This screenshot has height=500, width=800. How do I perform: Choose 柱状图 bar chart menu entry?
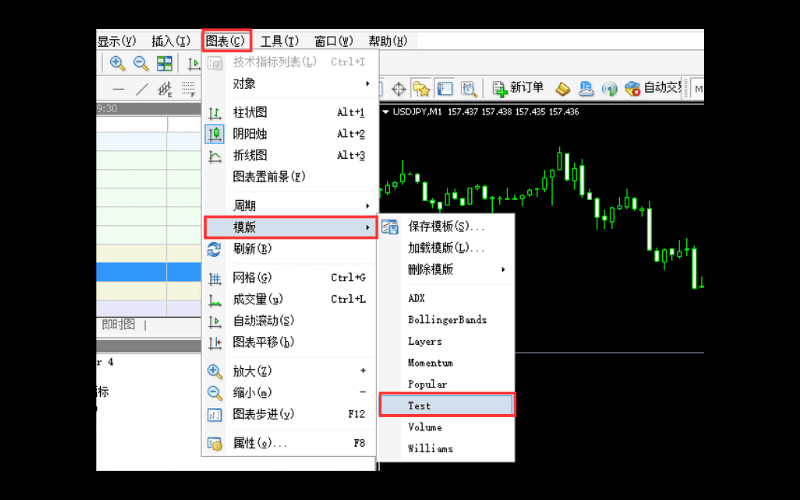290,113
